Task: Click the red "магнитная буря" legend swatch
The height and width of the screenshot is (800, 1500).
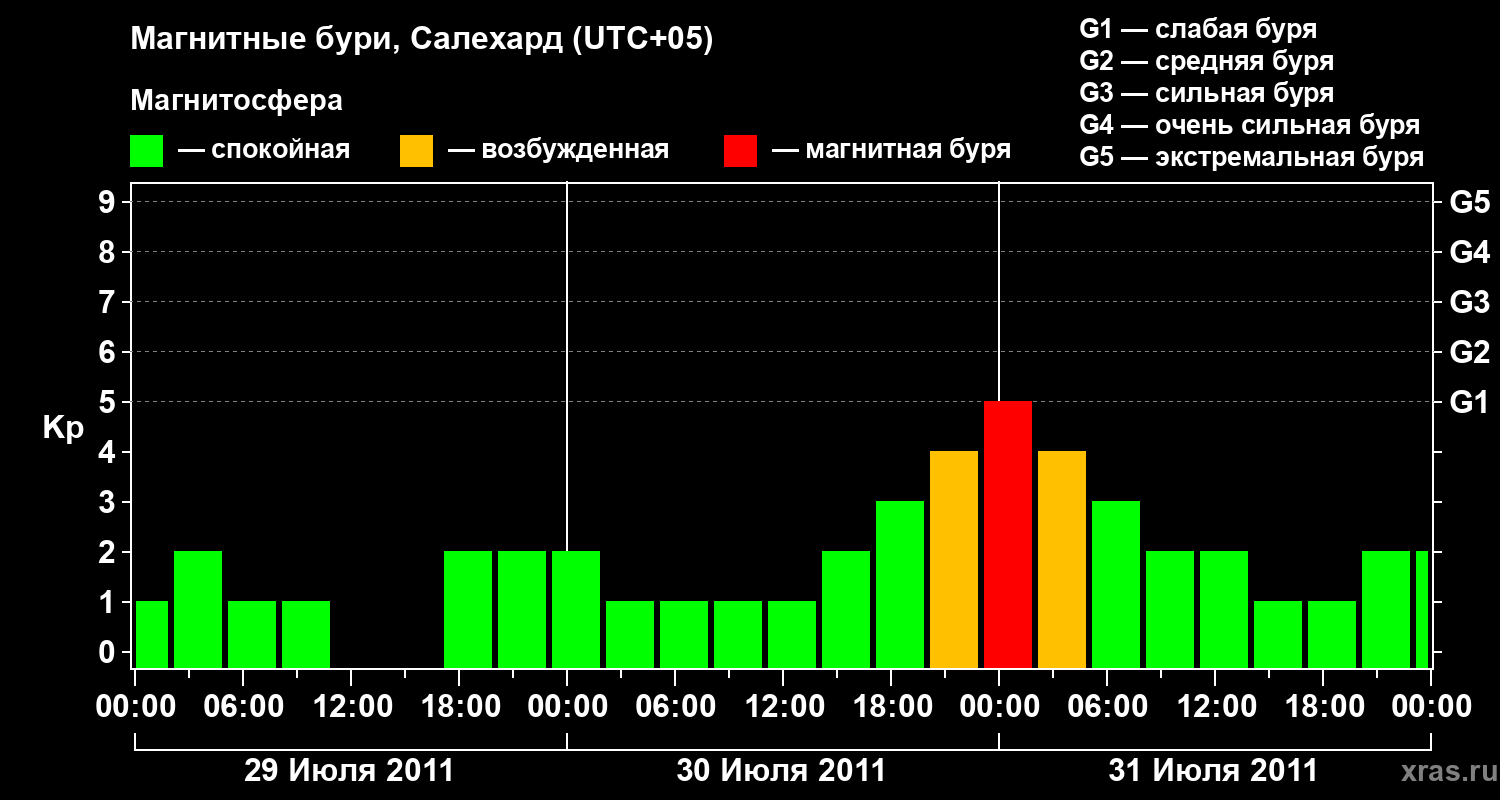Action: coord(740,151)
